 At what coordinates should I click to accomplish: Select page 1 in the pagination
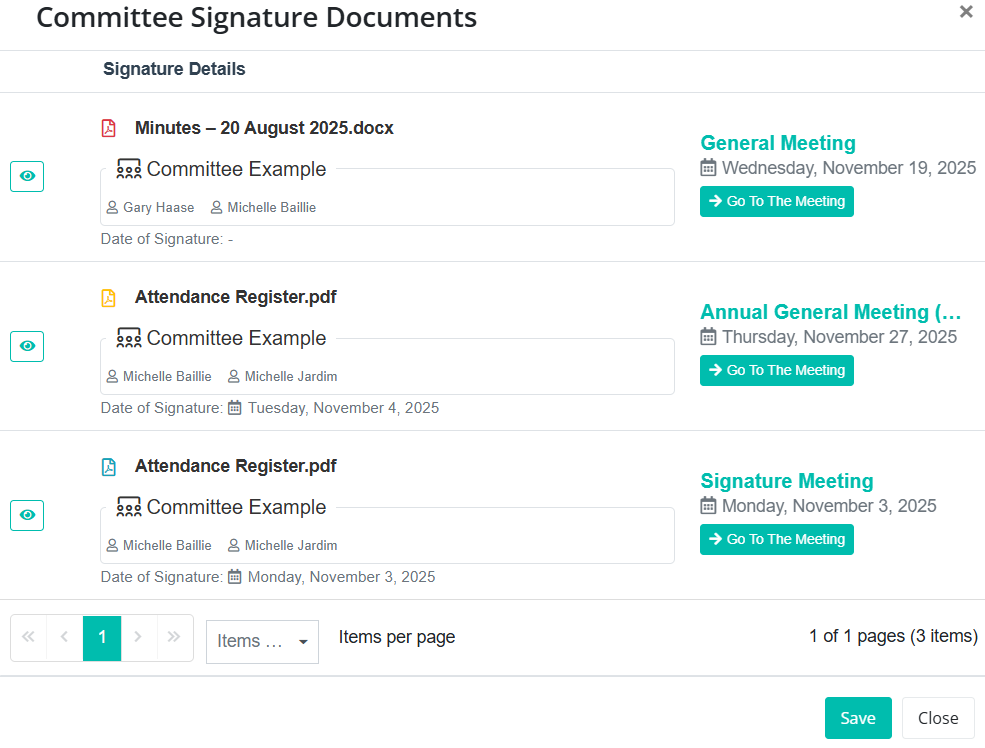pyautogui.click(x=102, y=637)
